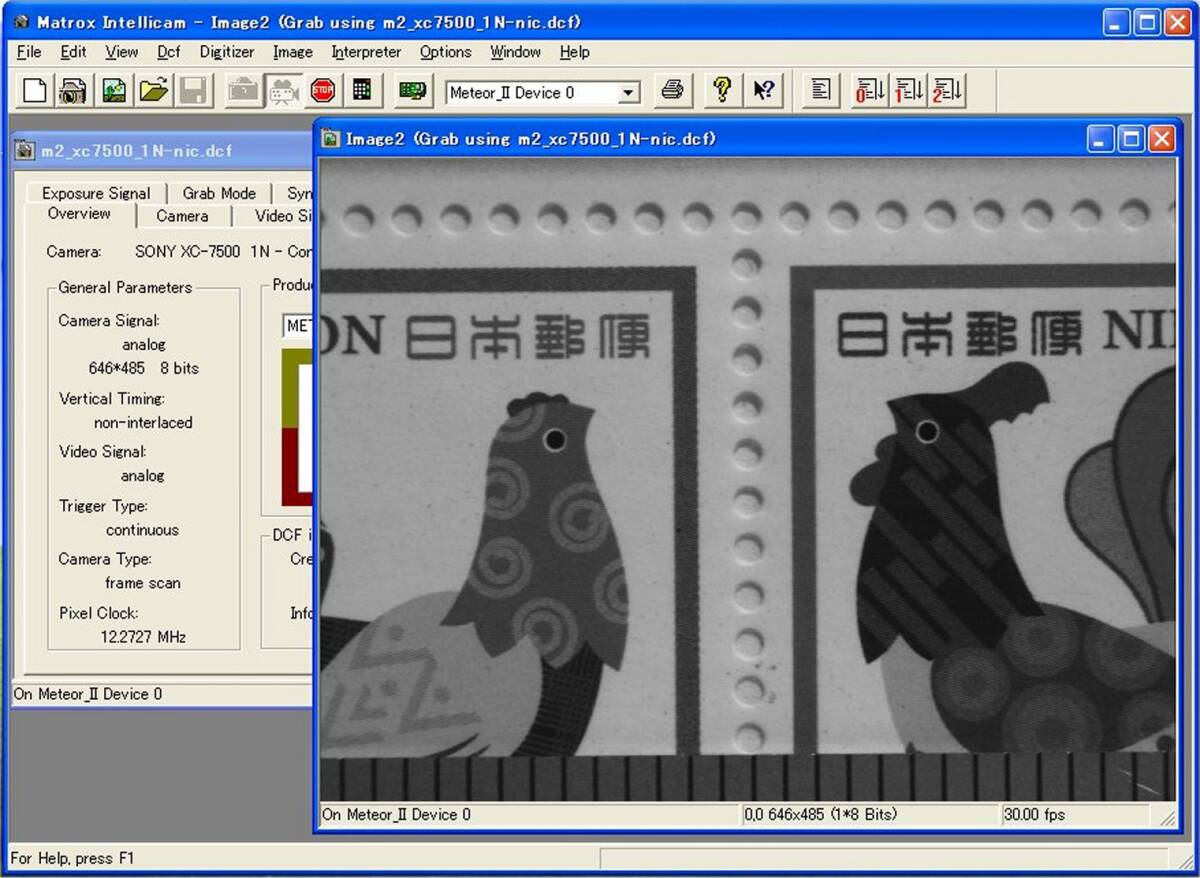Click the red STOP grab icon
Screen dimensions: 1200x878
pos(322,92)
